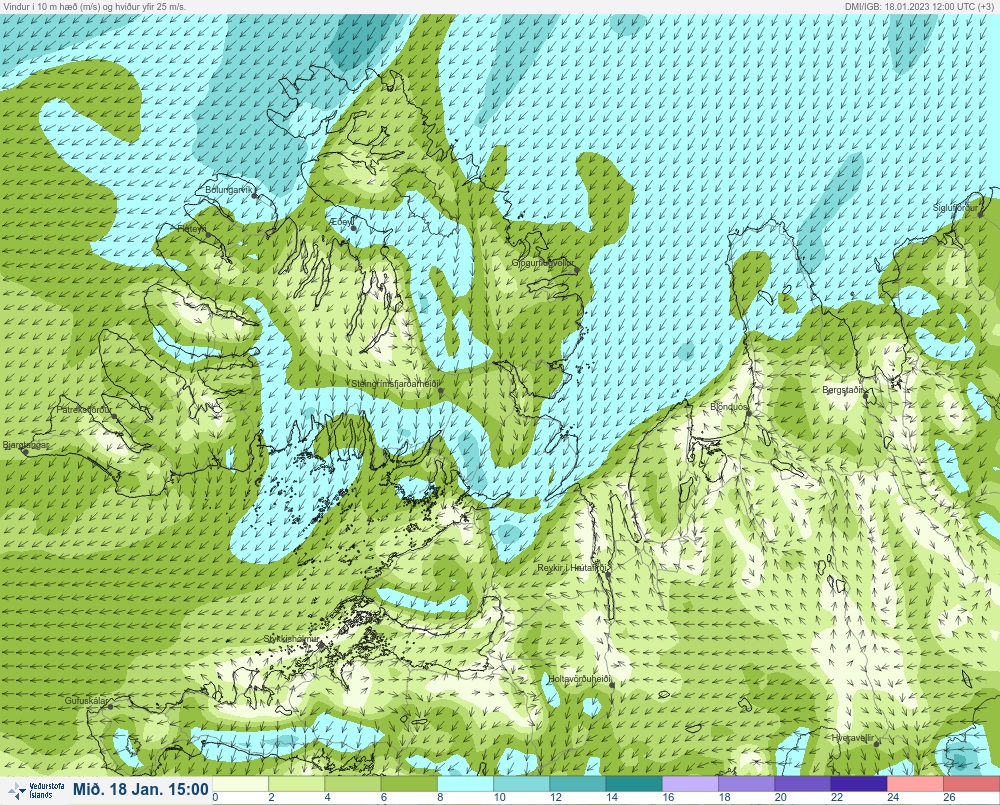This screenshot has height=805, width=1000.
Task: Click the 'DMI/IGB: 18.01.2023 12:00 UTC' model run text
Action: pyautogui.click(x=921, y=6)
